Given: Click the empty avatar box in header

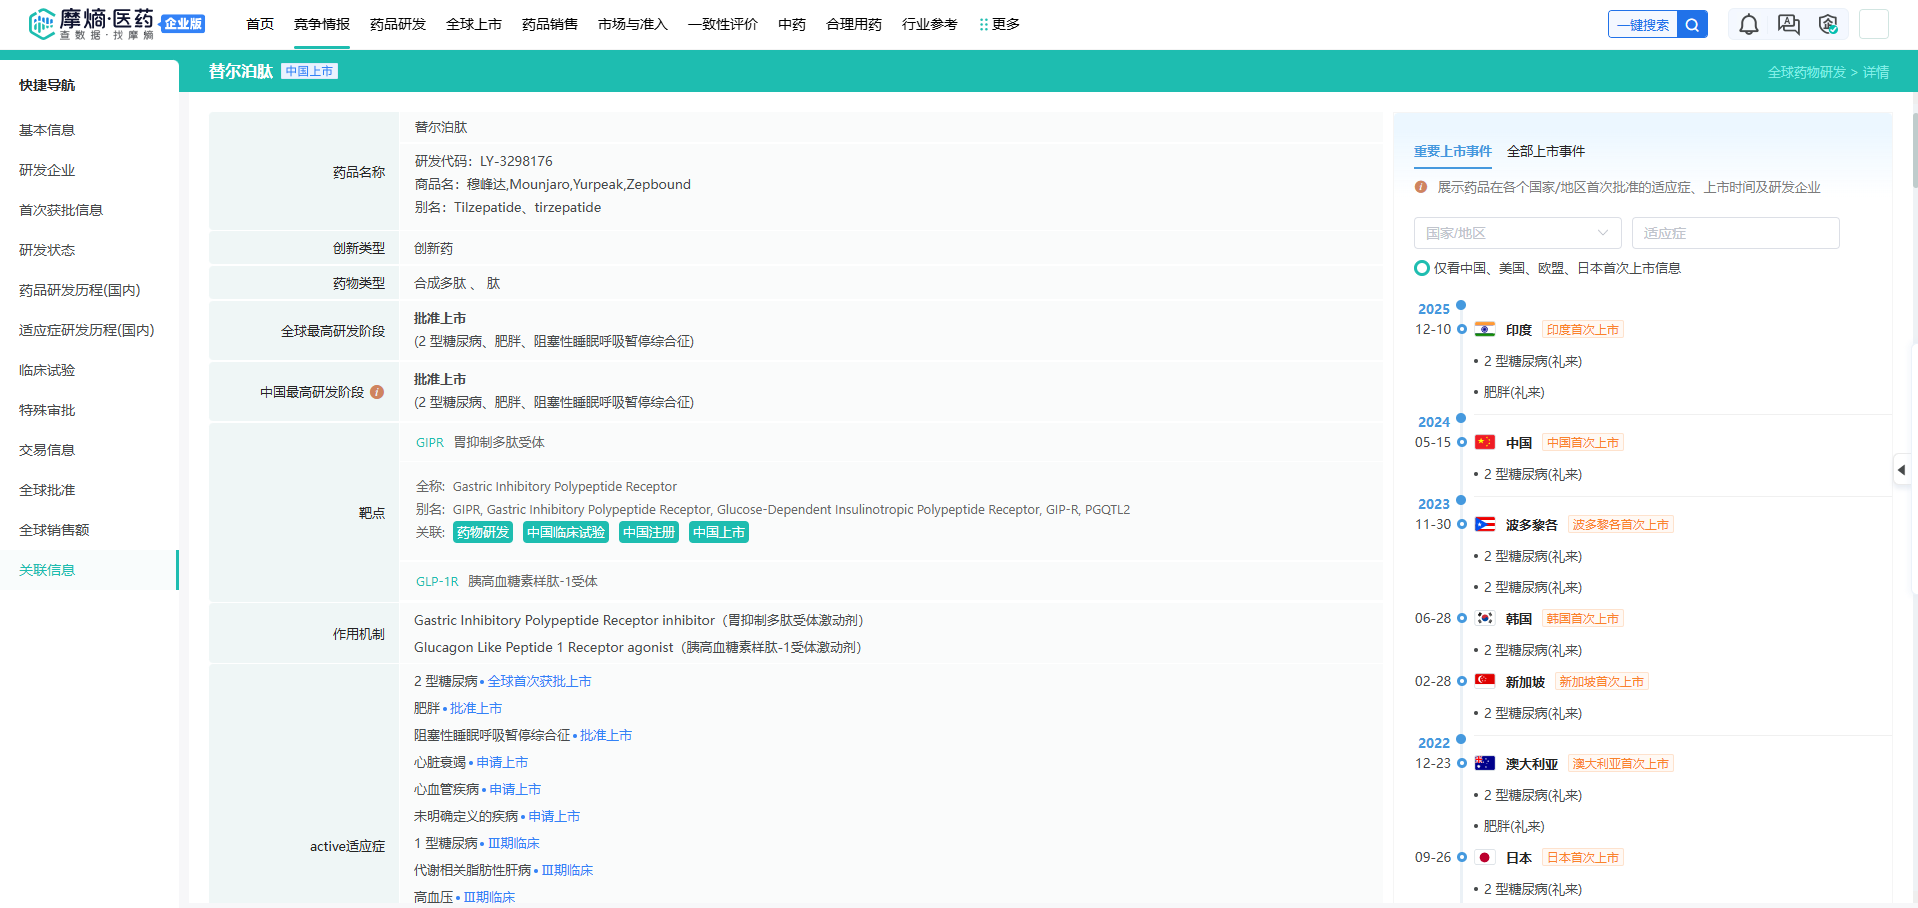Looking at the screenshot, I should (x=1874, y=24).
